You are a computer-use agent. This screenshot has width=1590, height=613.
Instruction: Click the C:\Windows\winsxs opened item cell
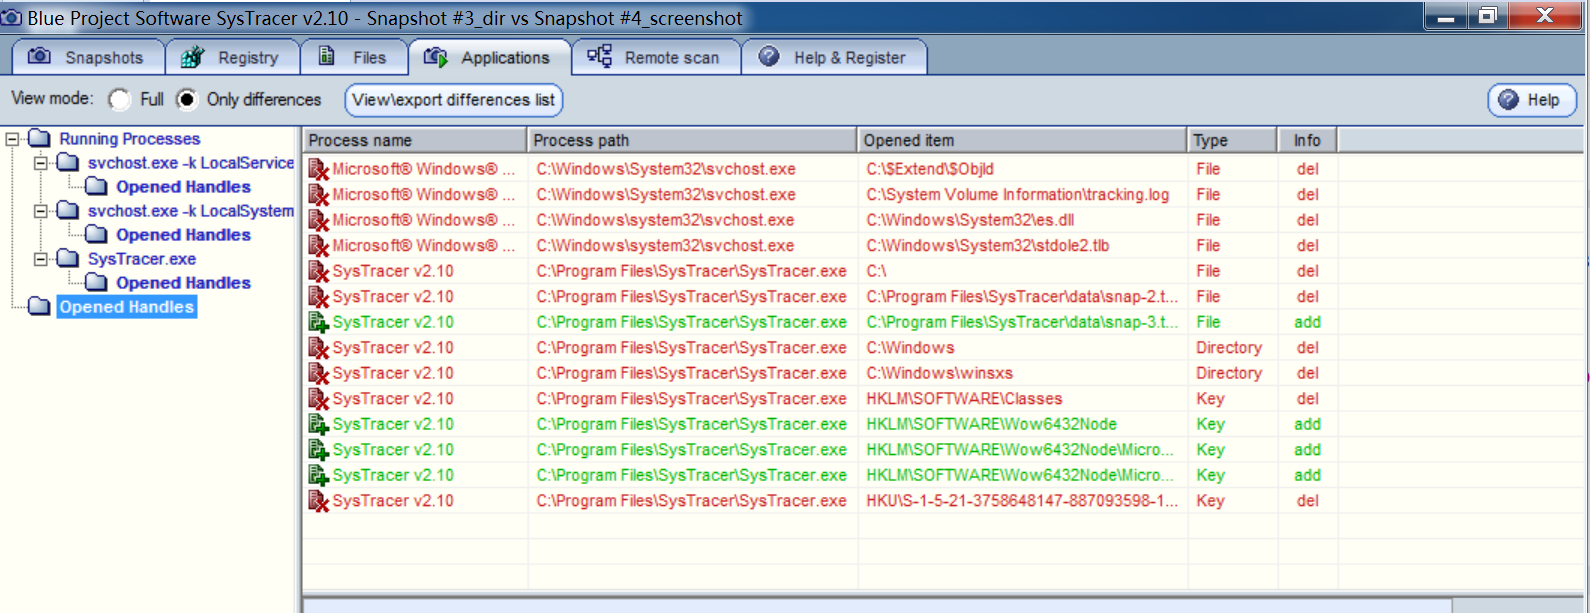939,373
